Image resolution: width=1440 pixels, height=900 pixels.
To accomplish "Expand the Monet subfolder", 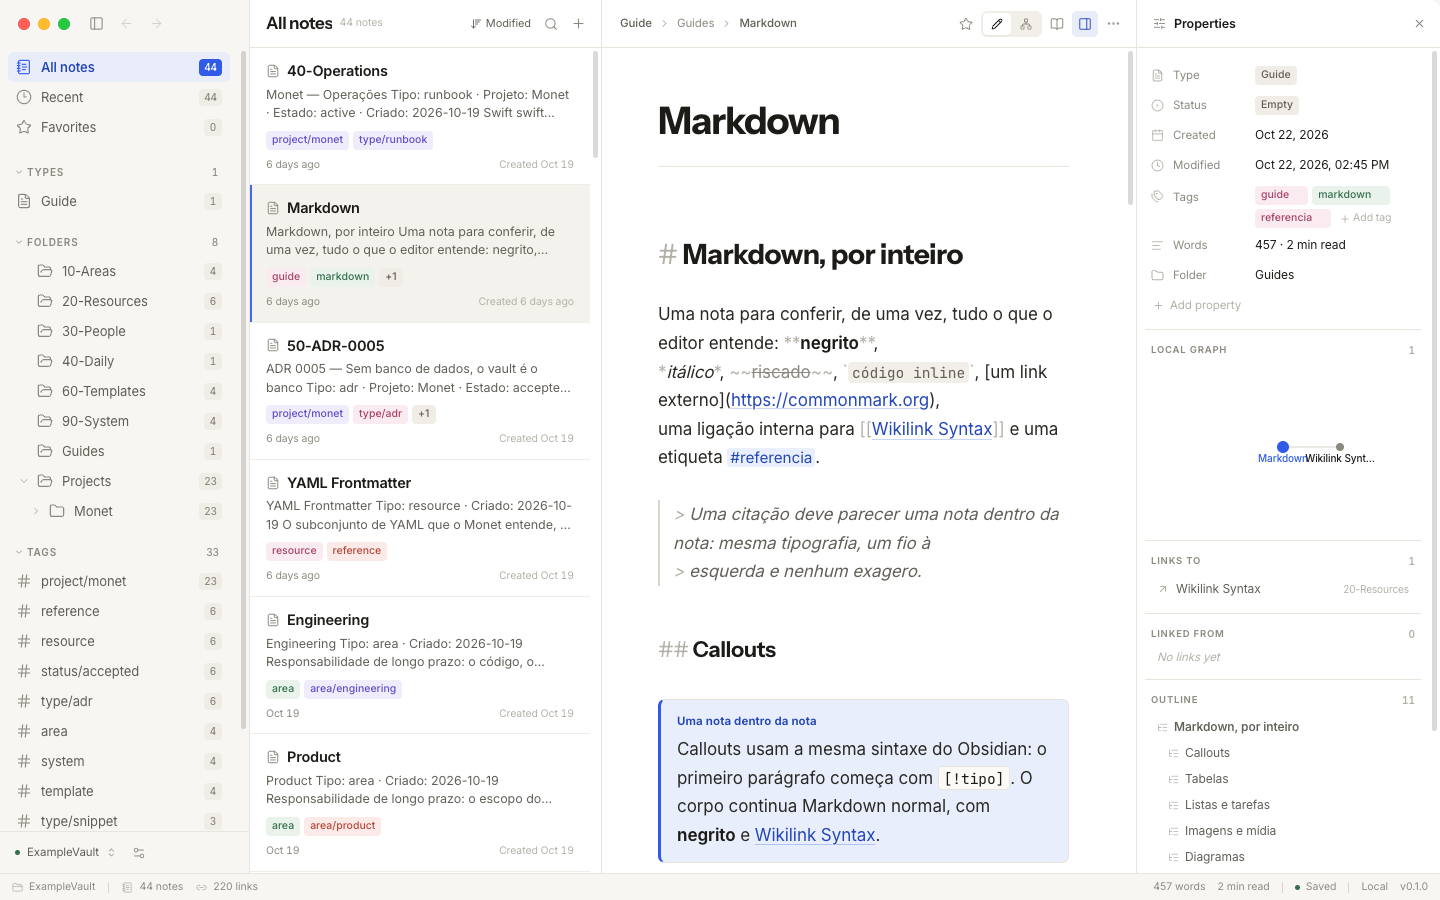I will pyautogui.click(x=36, y=511).
